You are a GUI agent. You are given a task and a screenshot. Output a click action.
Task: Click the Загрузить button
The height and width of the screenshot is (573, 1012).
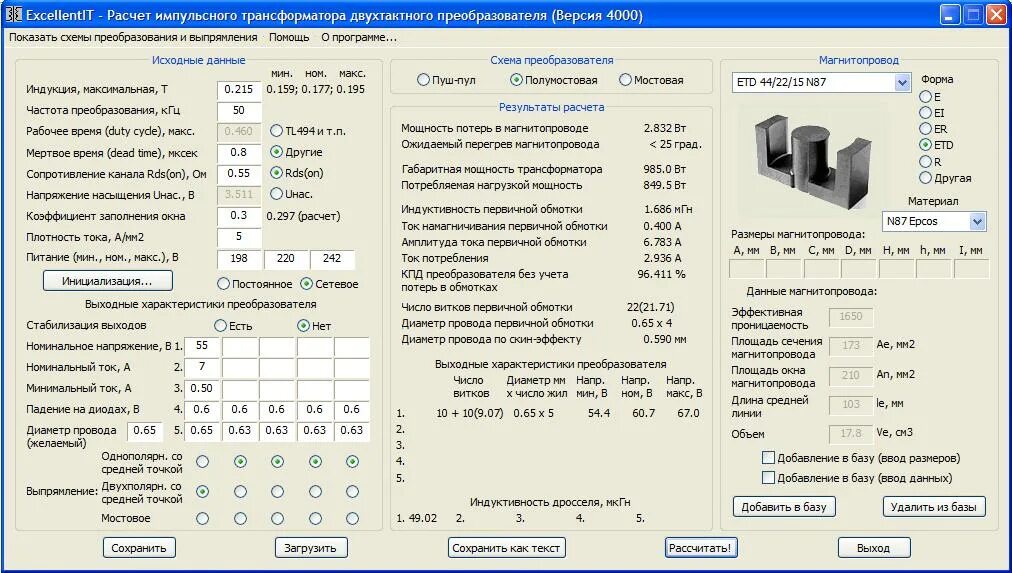[310, 548]
